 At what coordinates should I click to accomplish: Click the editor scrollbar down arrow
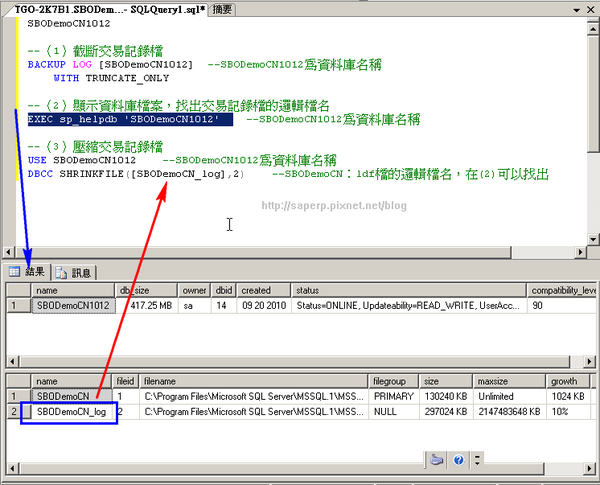pos(593,240)
